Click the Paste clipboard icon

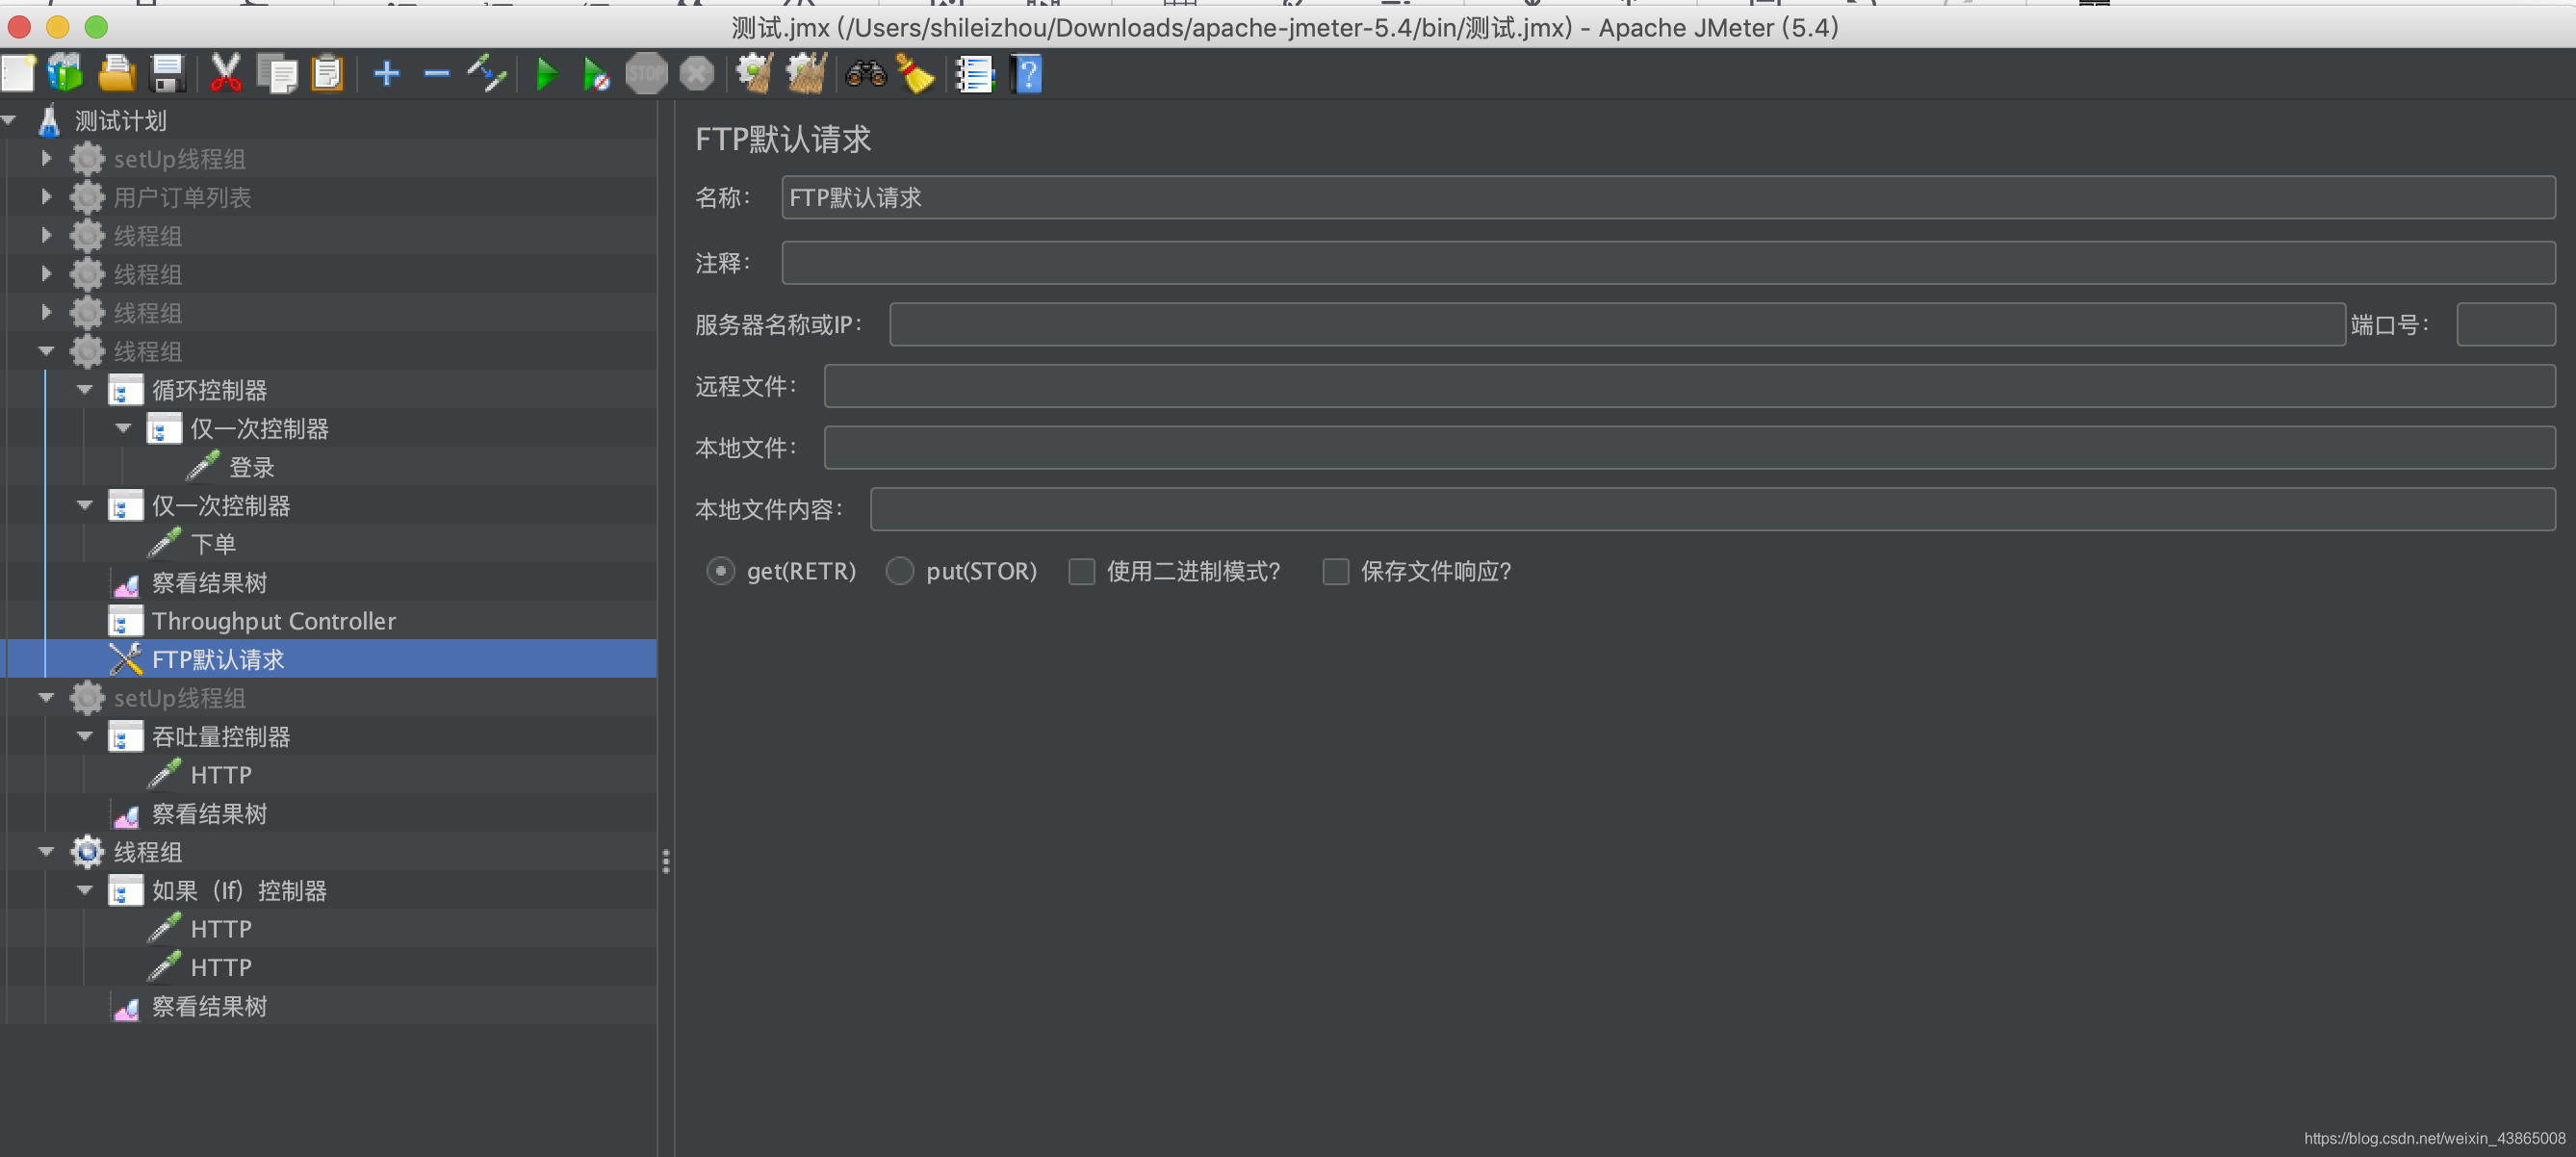pyautogui.click(x=327, y=74)
